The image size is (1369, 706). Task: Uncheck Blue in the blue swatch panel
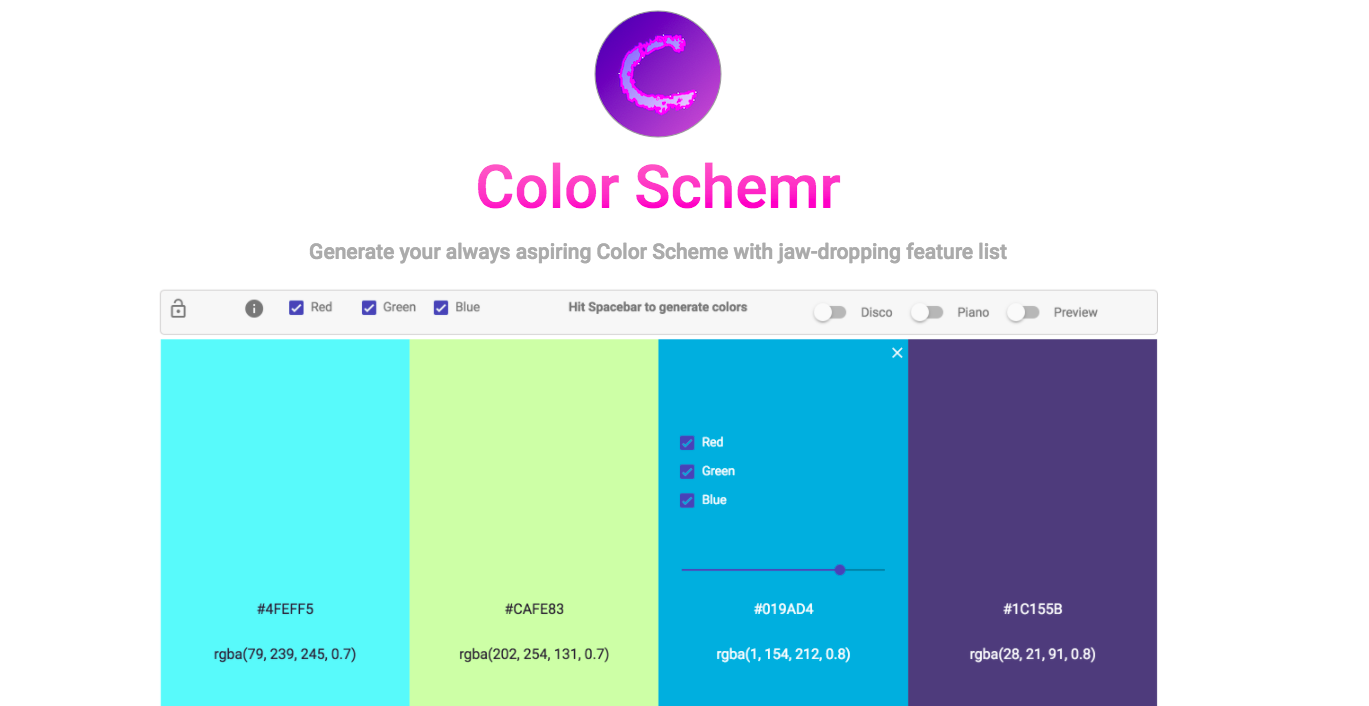tap(687, 501)
